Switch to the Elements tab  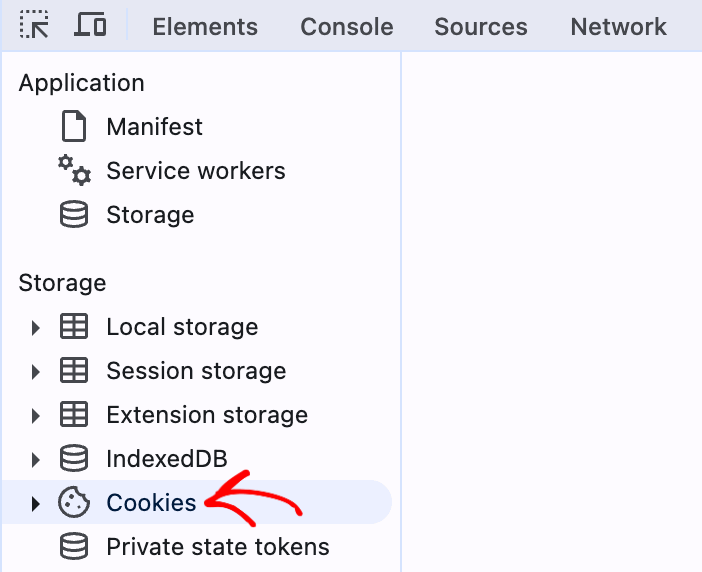point(205,26)
